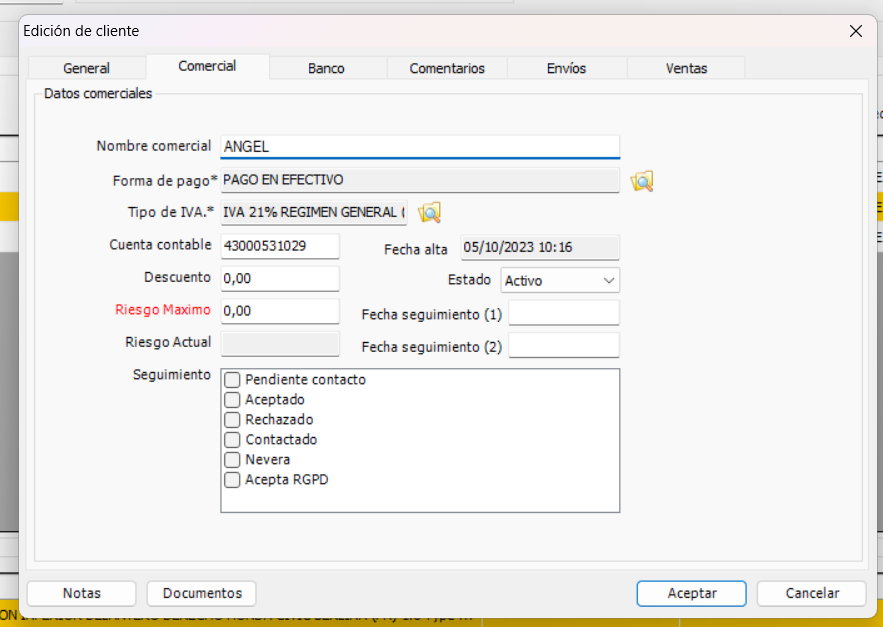Image resolution: width=883 pixels, height=627 pixels.
Task: Mark the client as Contactado
Action: pos(230,440)
